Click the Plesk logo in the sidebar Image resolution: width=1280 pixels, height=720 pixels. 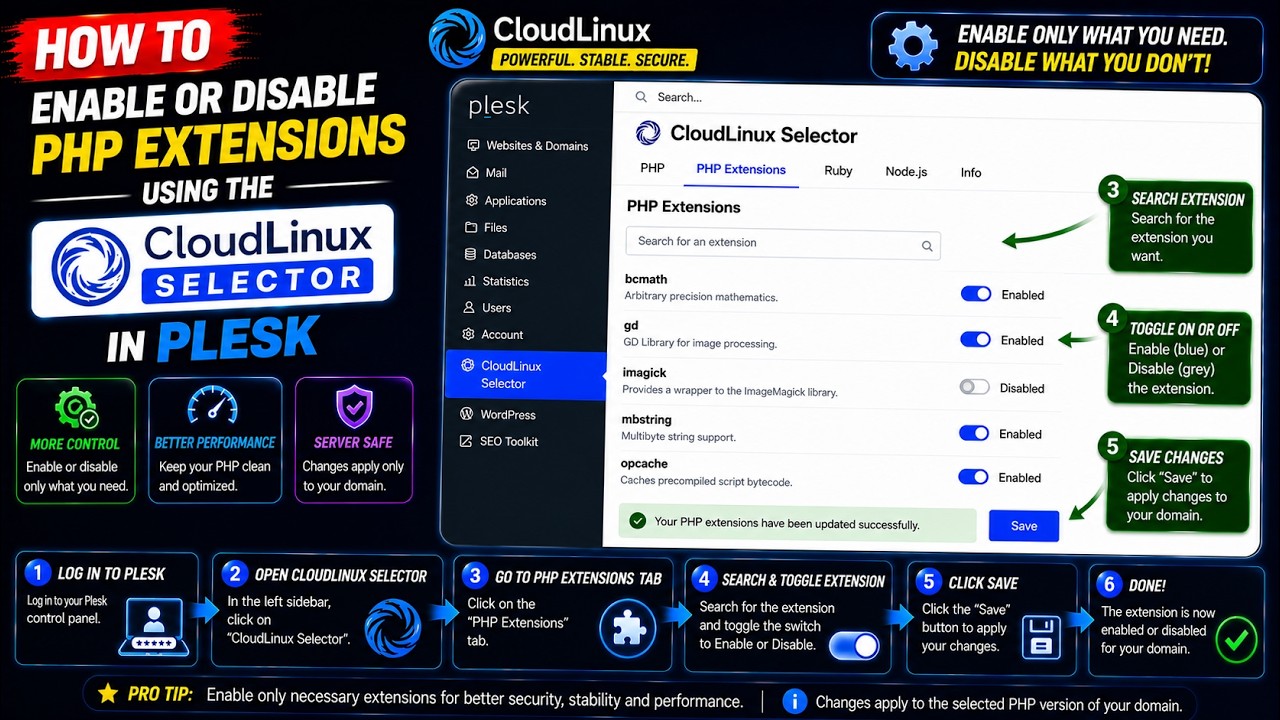point(499,106)
